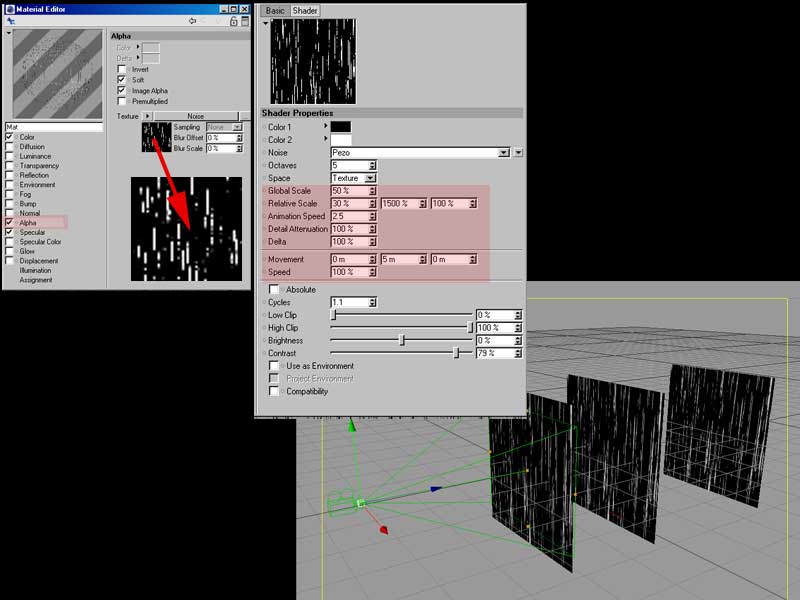
Task: Switch to the Basic tab
Action: click(275, 11)
